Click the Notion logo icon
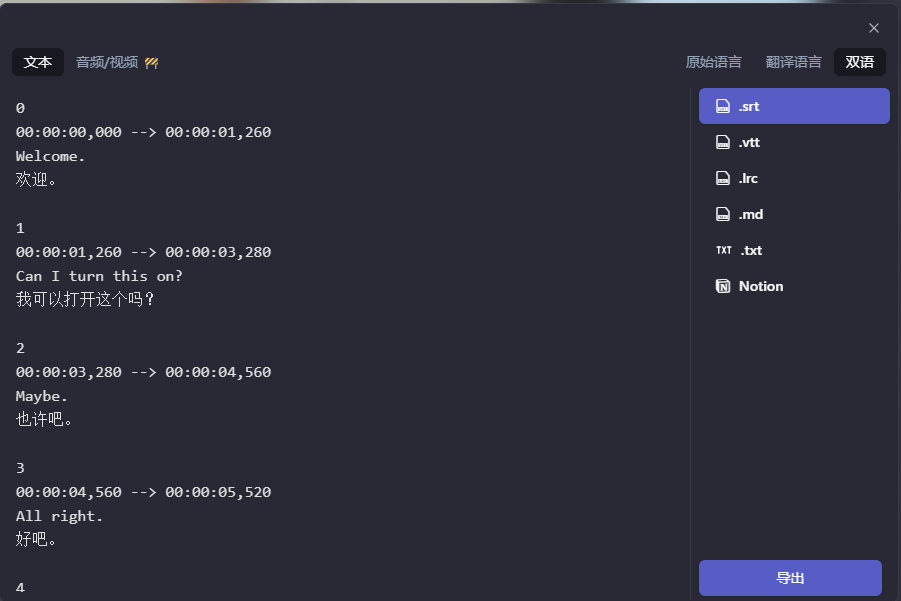This screenshot has width=901, height=601. pos(723,286)
